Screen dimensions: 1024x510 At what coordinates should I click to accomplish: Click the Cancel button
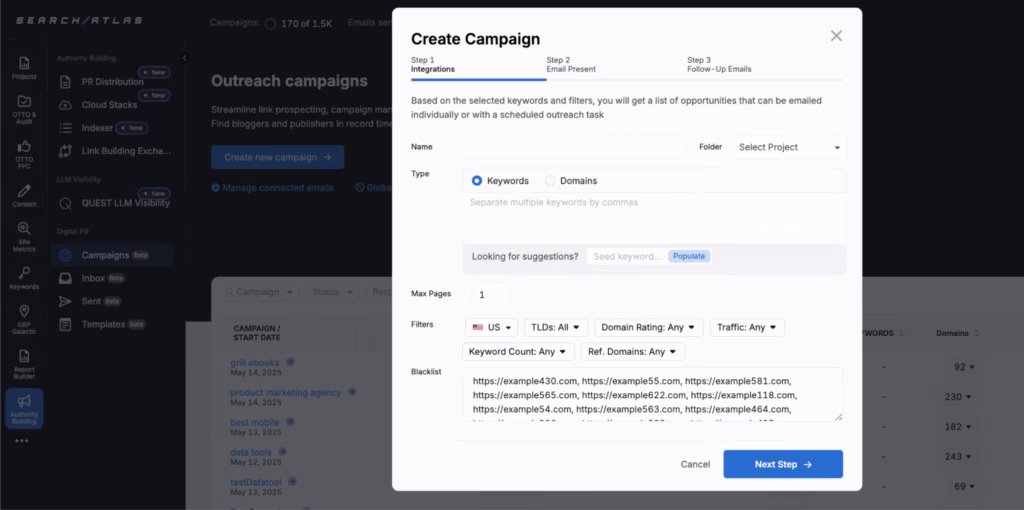point(695,464)
